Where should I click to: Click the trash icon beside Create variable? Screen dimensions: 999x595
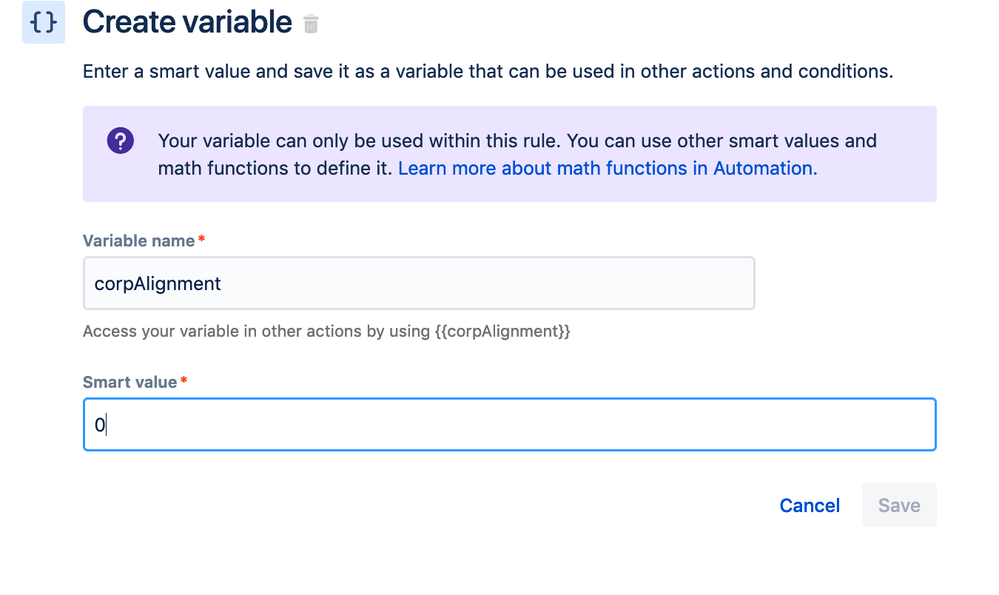[311, 24]
